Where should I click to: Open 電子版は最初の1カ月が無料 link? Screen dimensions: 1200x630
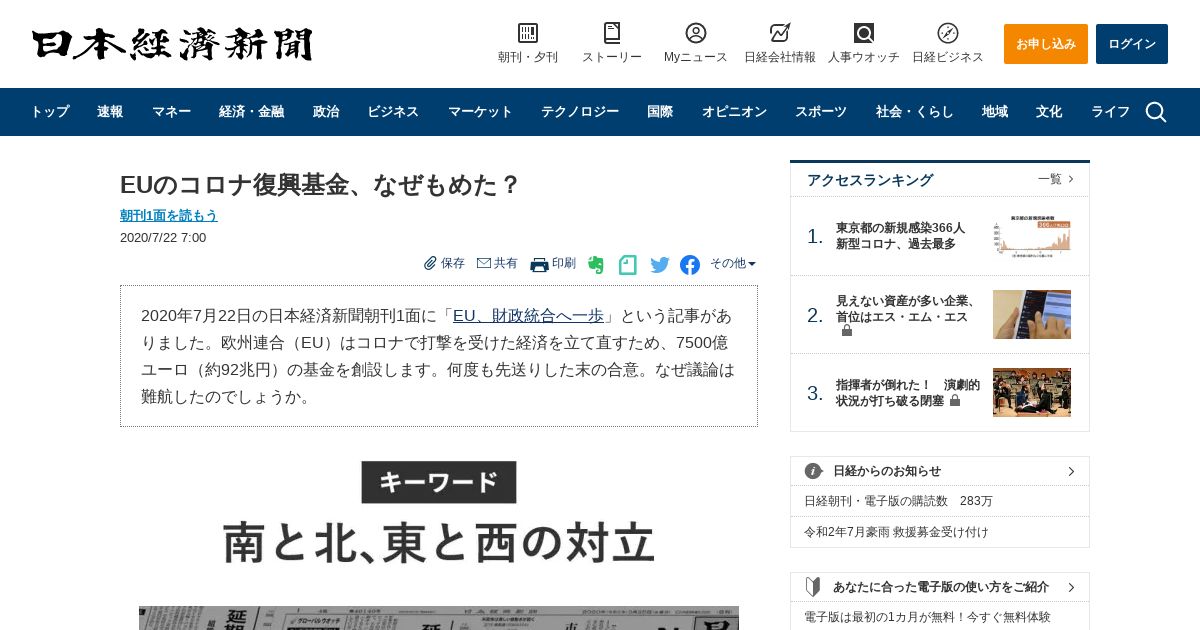pos(927,617)
